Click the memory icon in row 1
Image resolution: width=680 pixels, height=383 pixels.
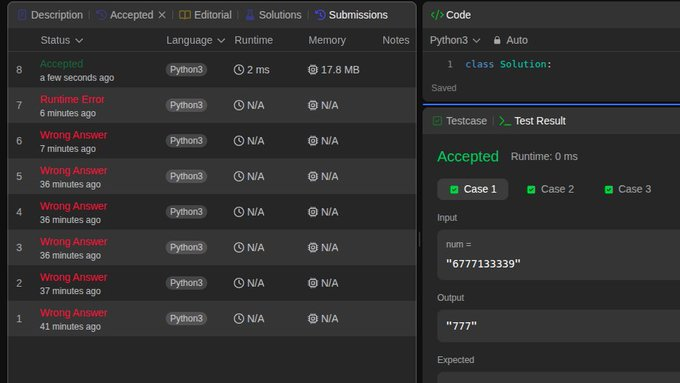[x=313, y=319]
